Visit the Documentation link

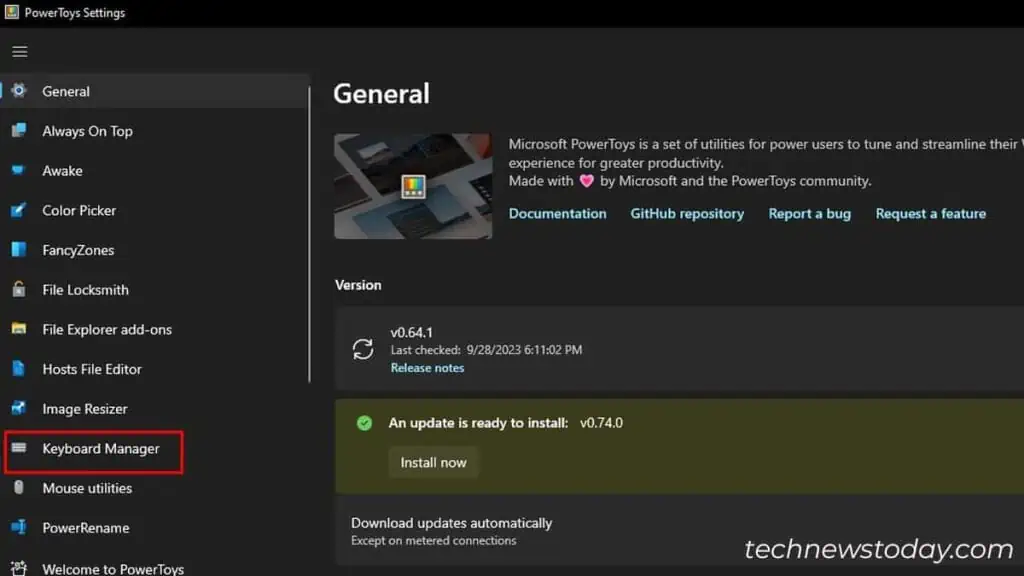[x=557, y=213]
